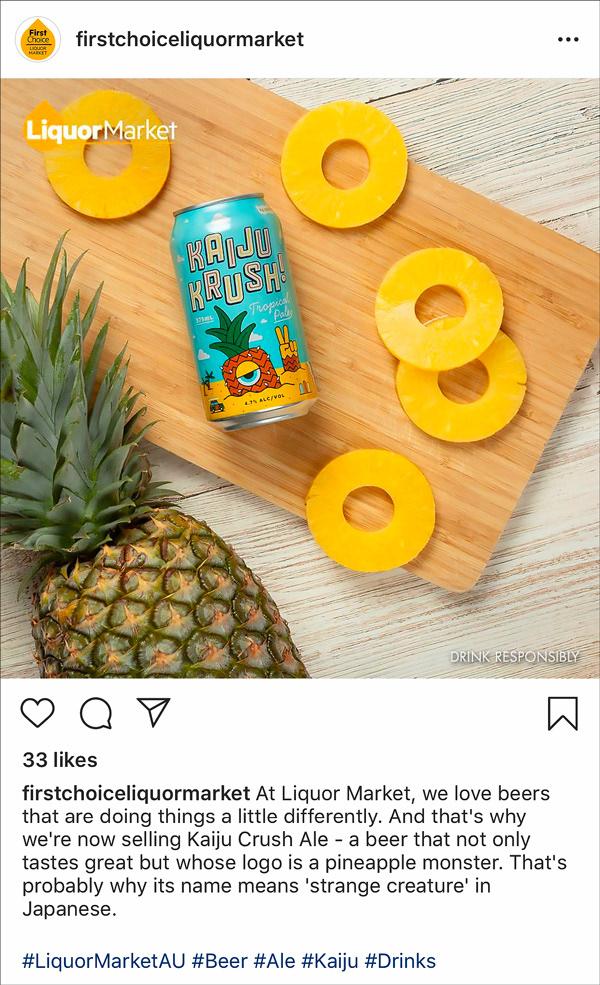This screenshot has width=600, height=985.
Task: Tap the Drink Responsibly watermark text
Action: coord(515,657)
